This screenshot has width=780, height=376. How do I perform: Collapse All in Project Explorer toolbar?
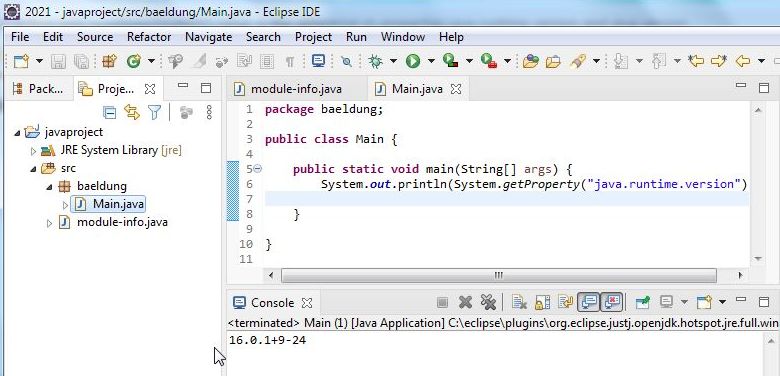[109, 112]
